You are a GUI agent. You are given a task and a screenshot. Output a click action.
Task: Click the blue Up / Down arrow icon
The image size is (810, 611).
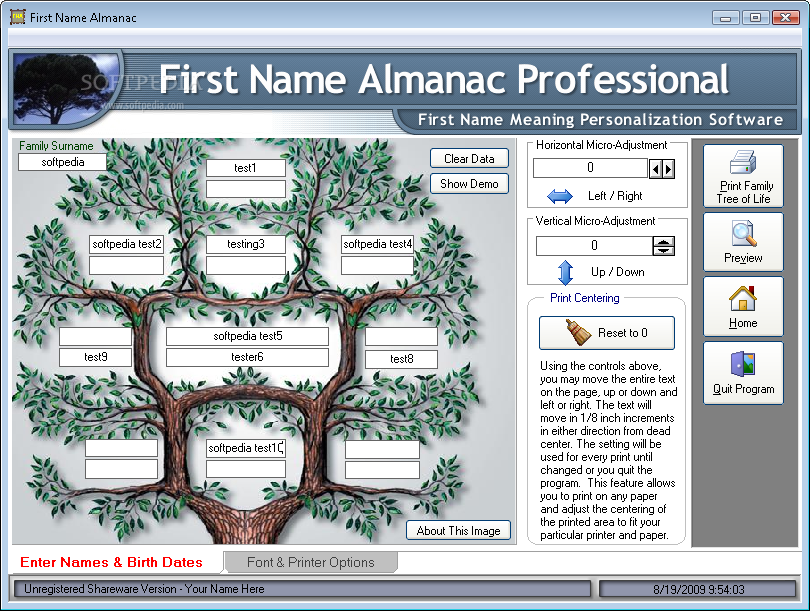tap(566, 272)
